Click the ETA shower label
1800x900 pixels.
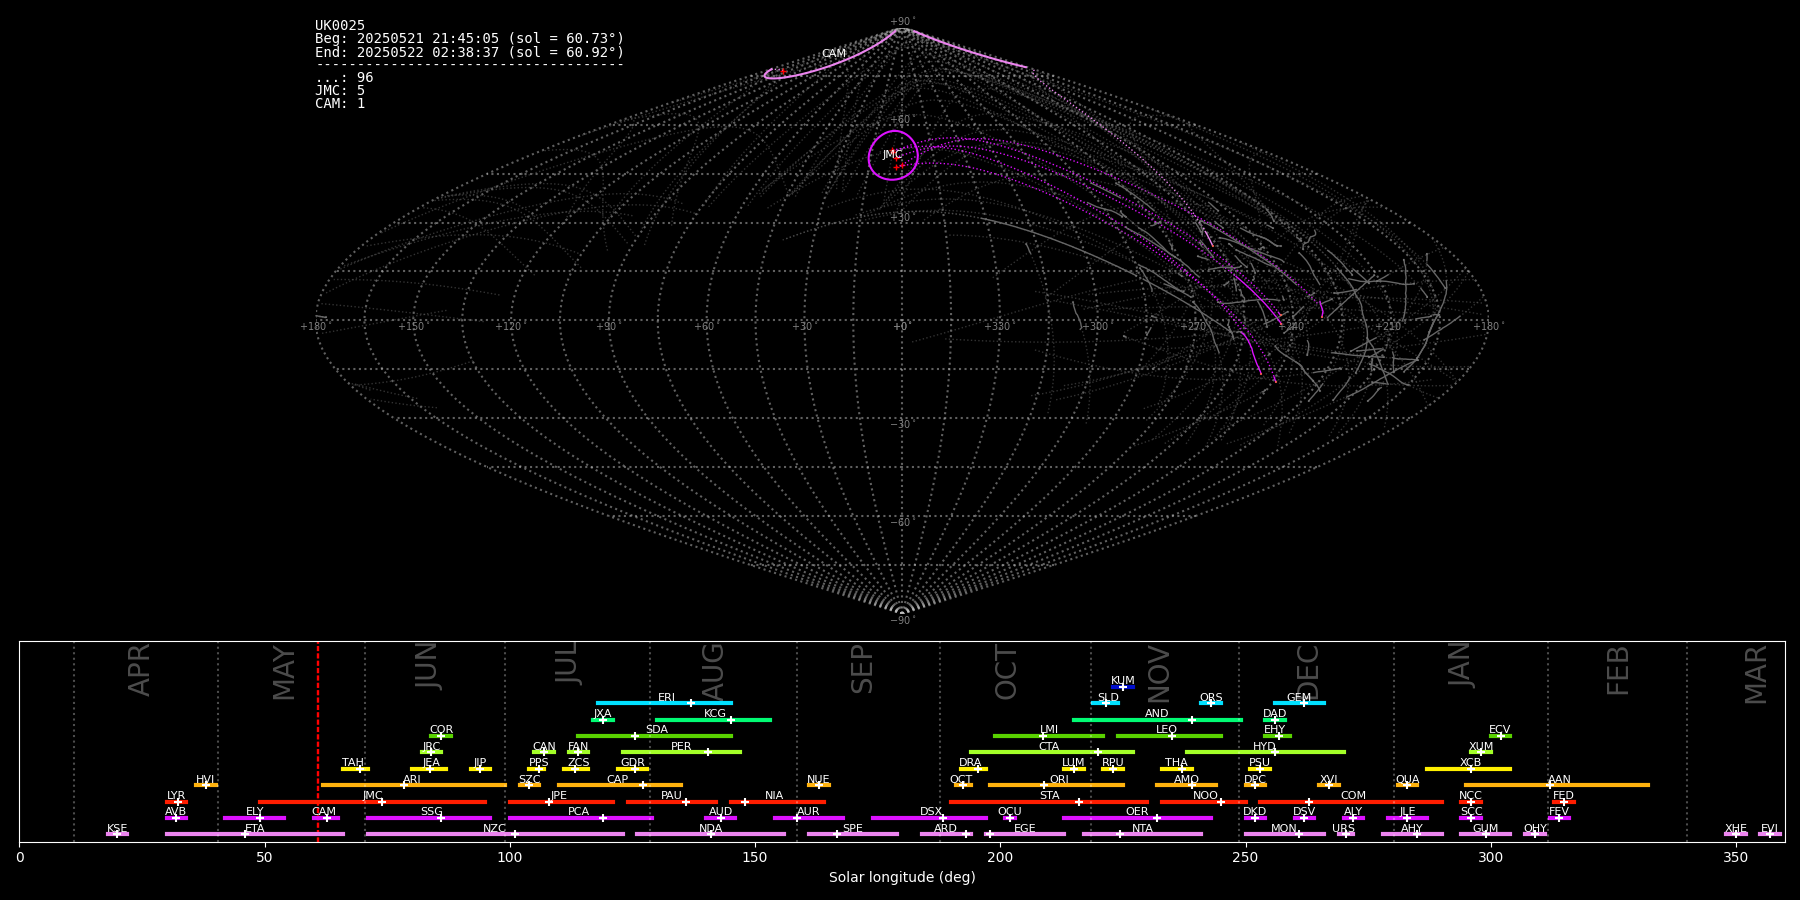255,829
